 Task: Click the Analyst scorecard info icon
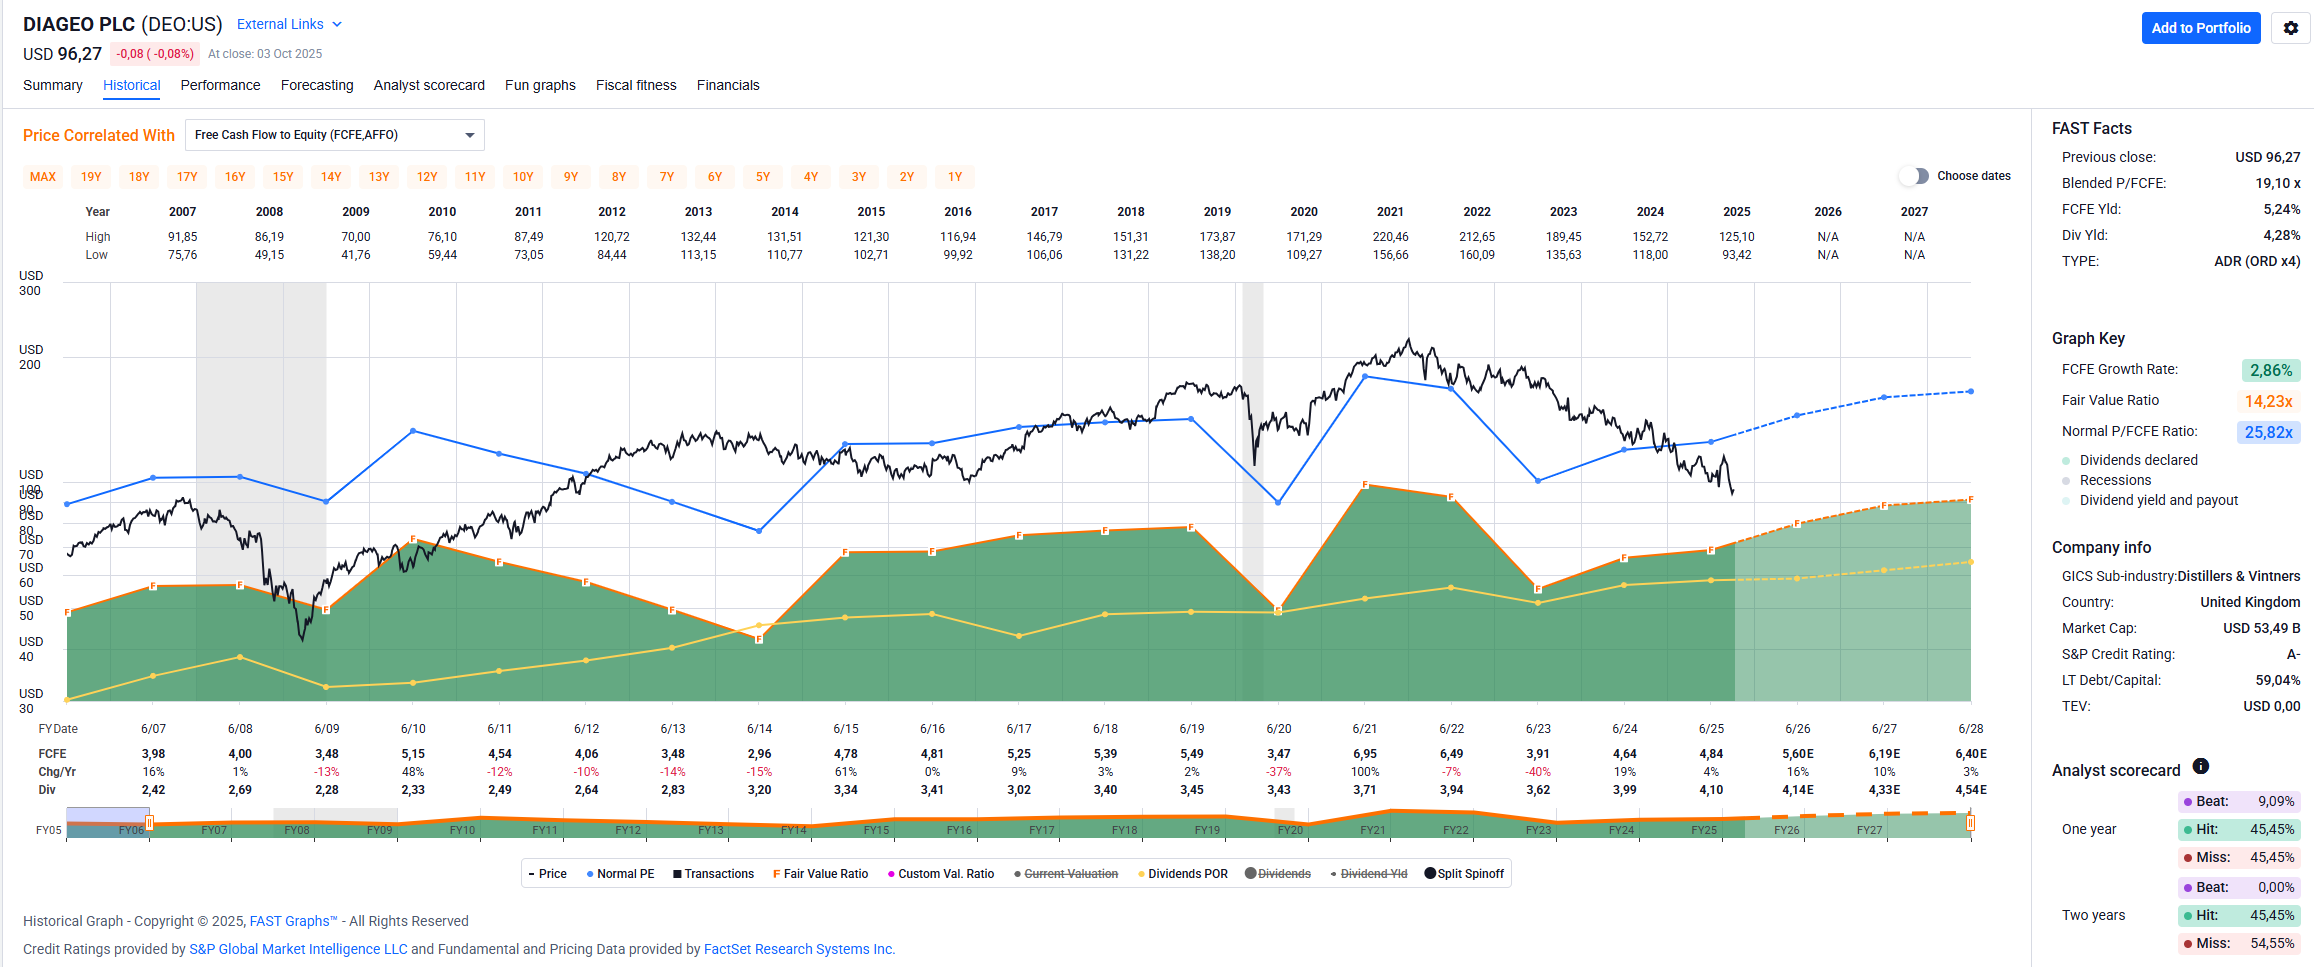click(2200, 766)
